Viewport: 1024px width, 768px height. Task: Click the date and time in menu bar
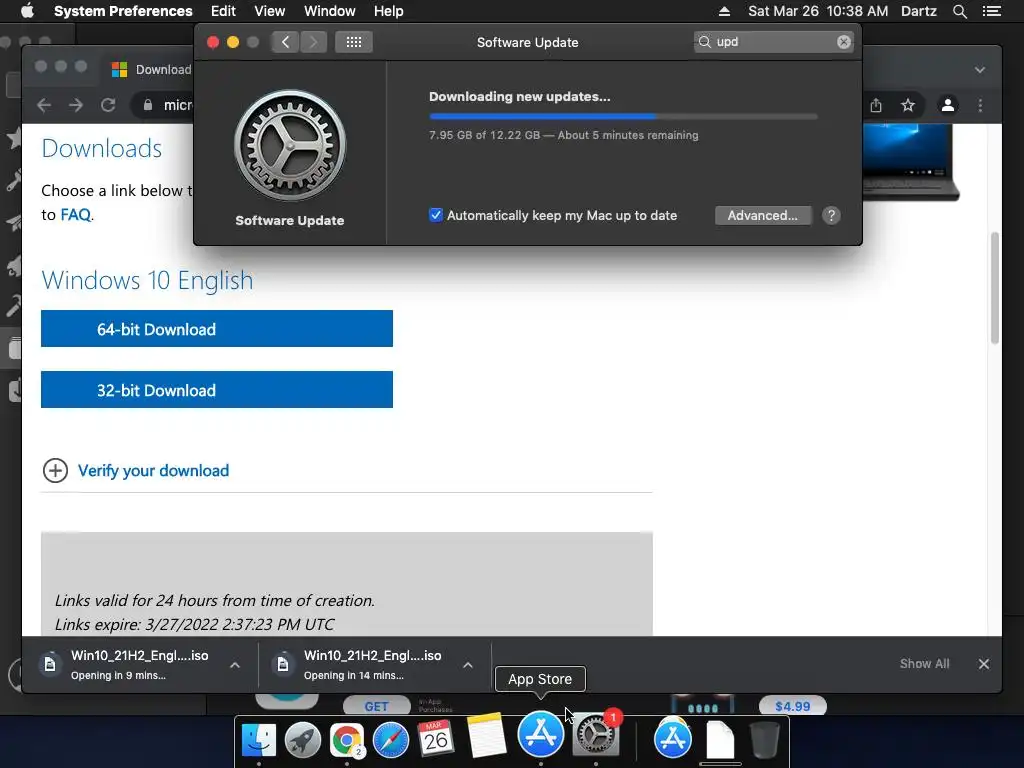tap(818, 11)
